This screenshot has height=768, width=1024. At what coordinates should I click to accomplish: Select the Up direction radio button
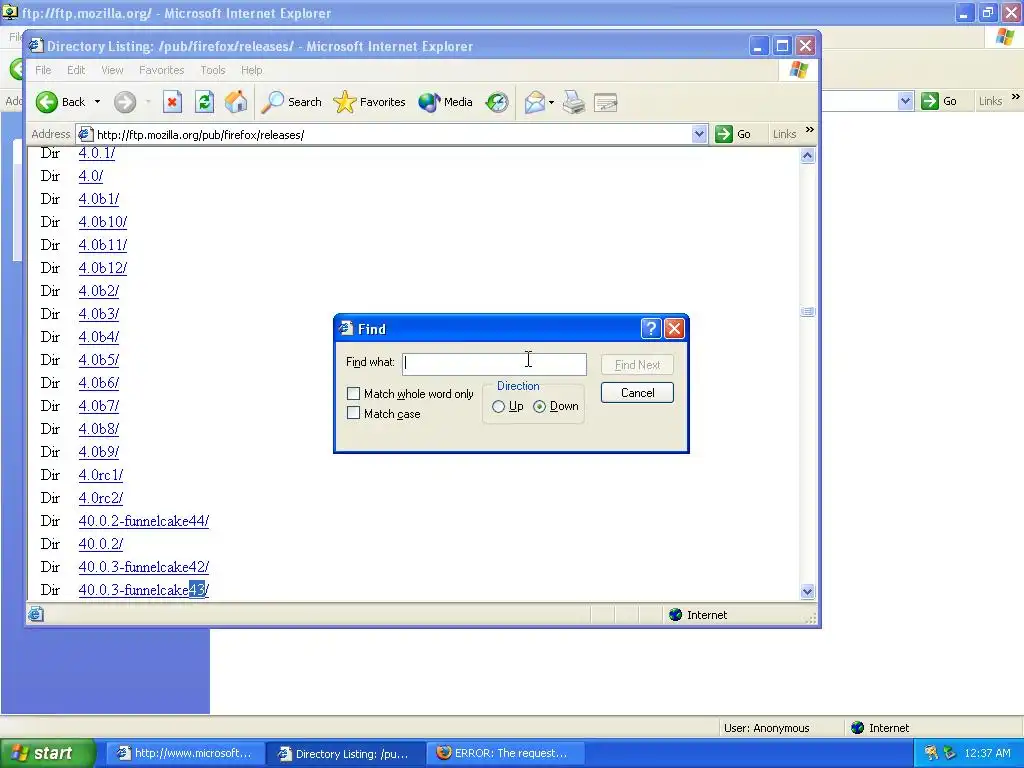(x=498, y=406)
